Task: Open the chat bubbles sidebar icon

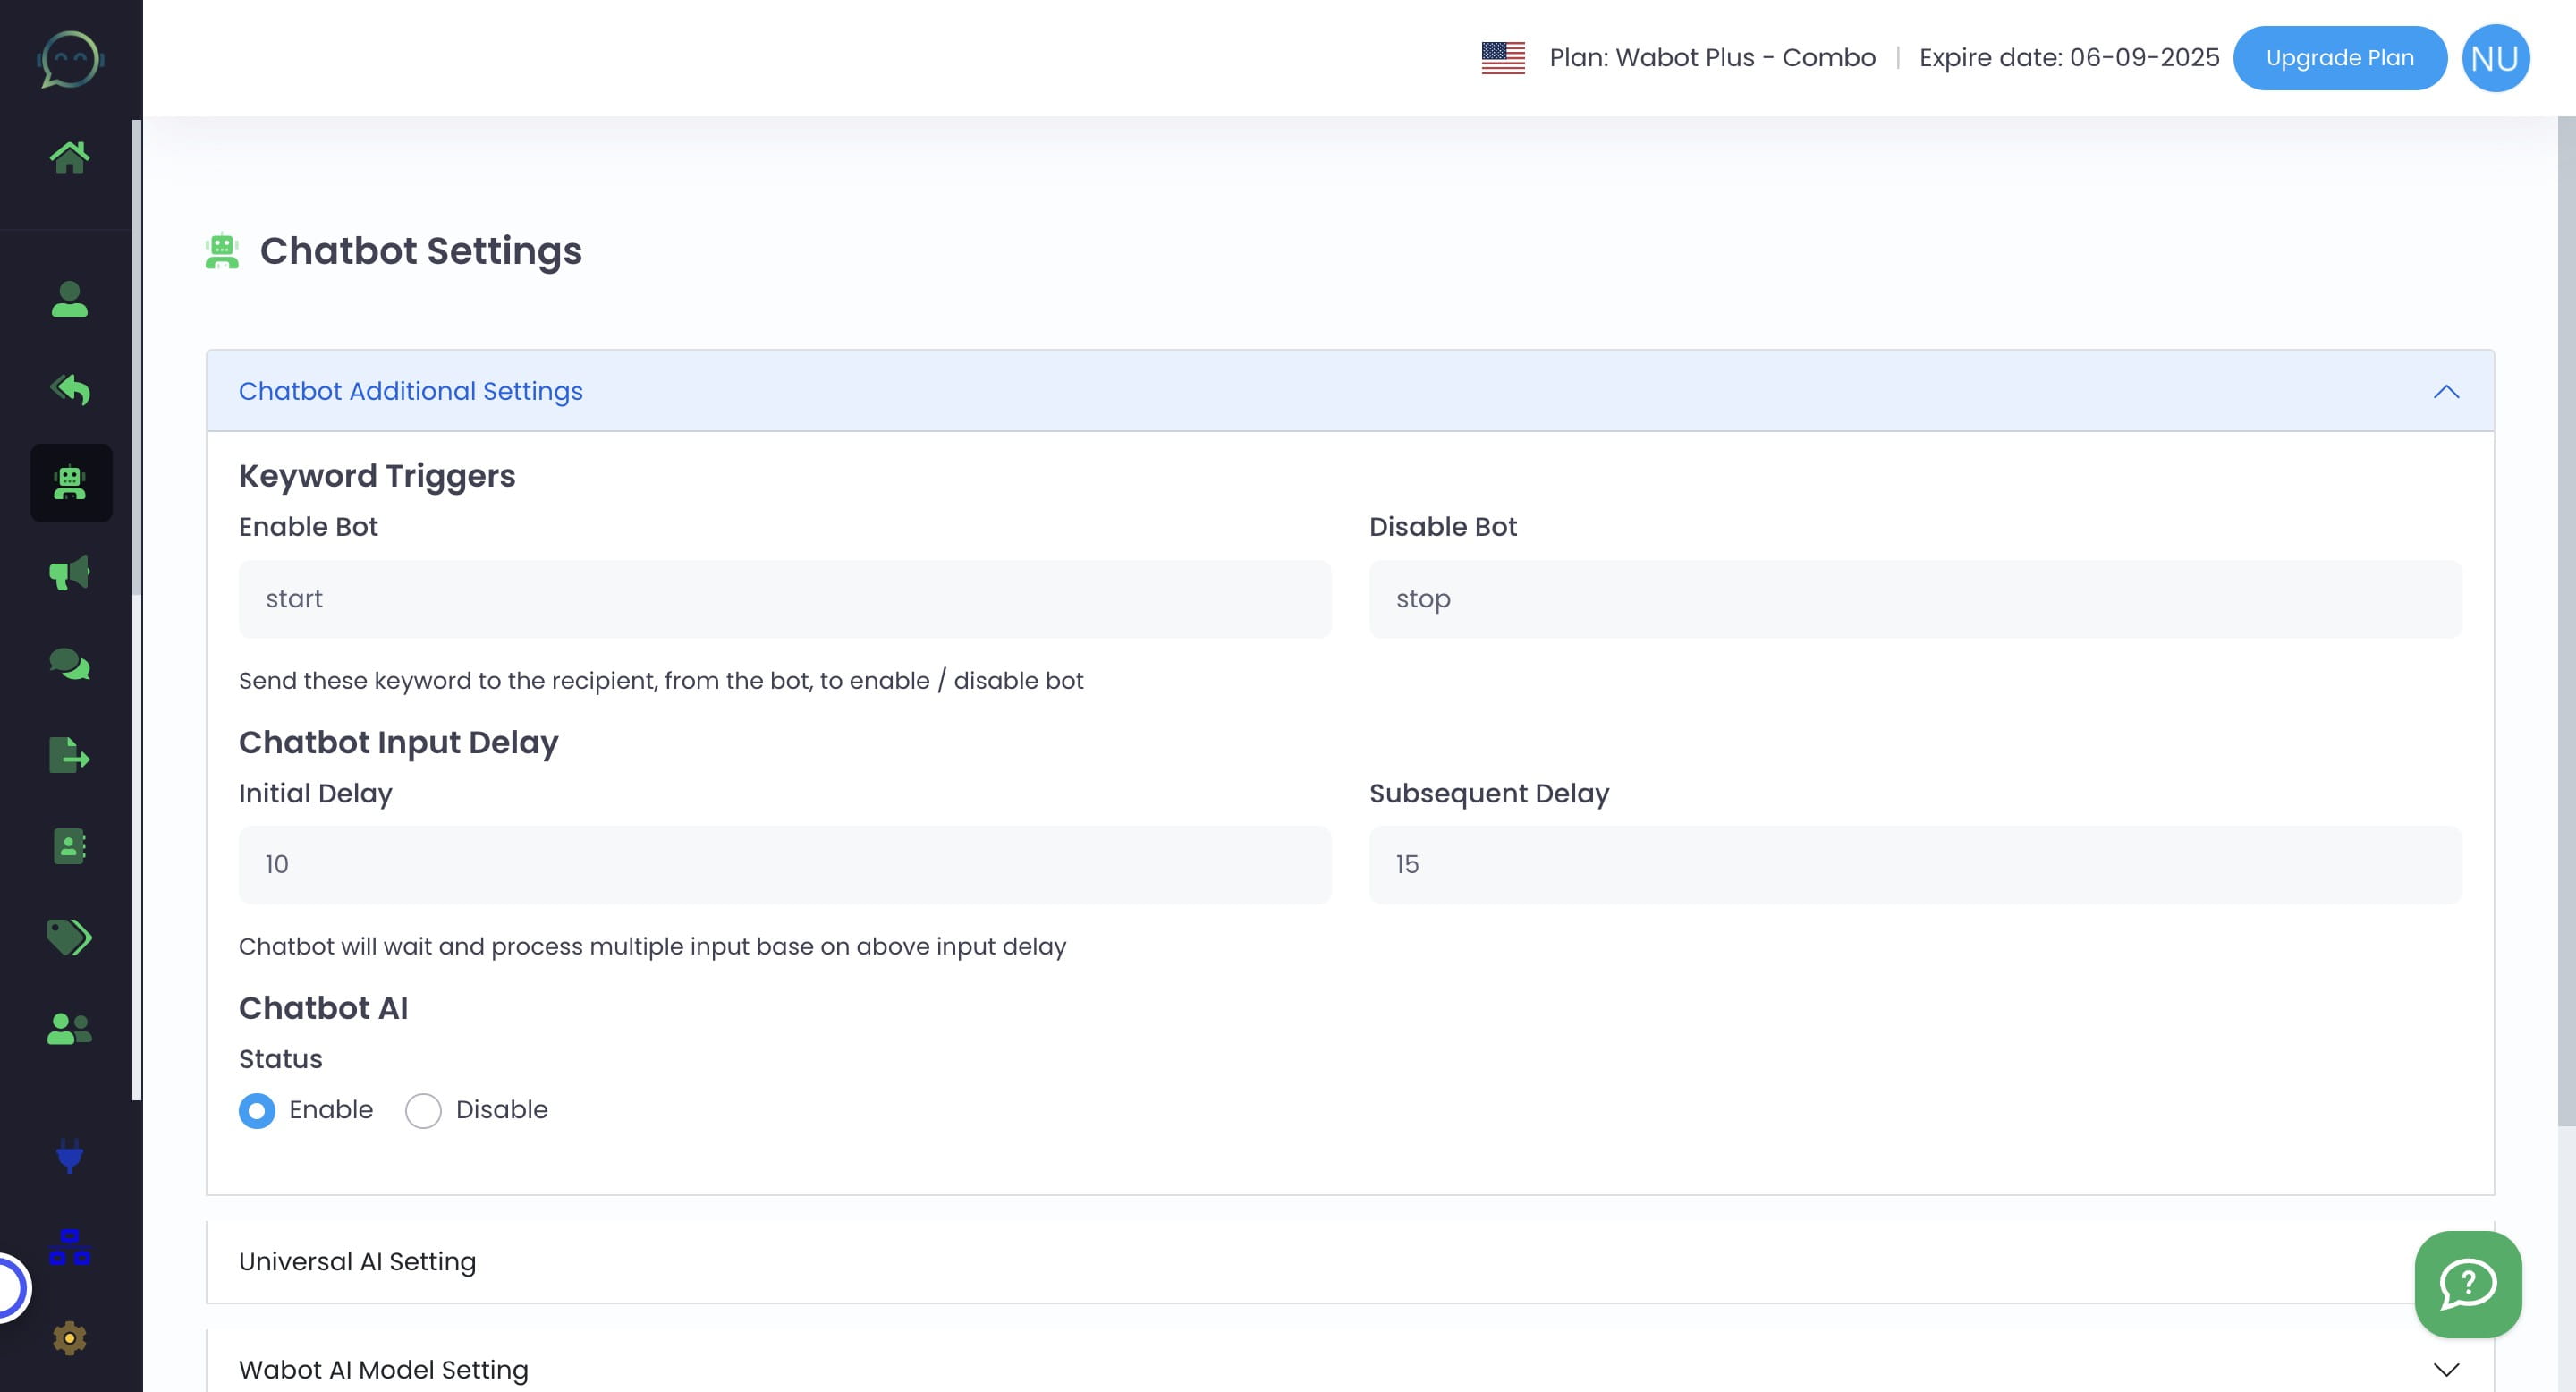Action: (69, 664)
